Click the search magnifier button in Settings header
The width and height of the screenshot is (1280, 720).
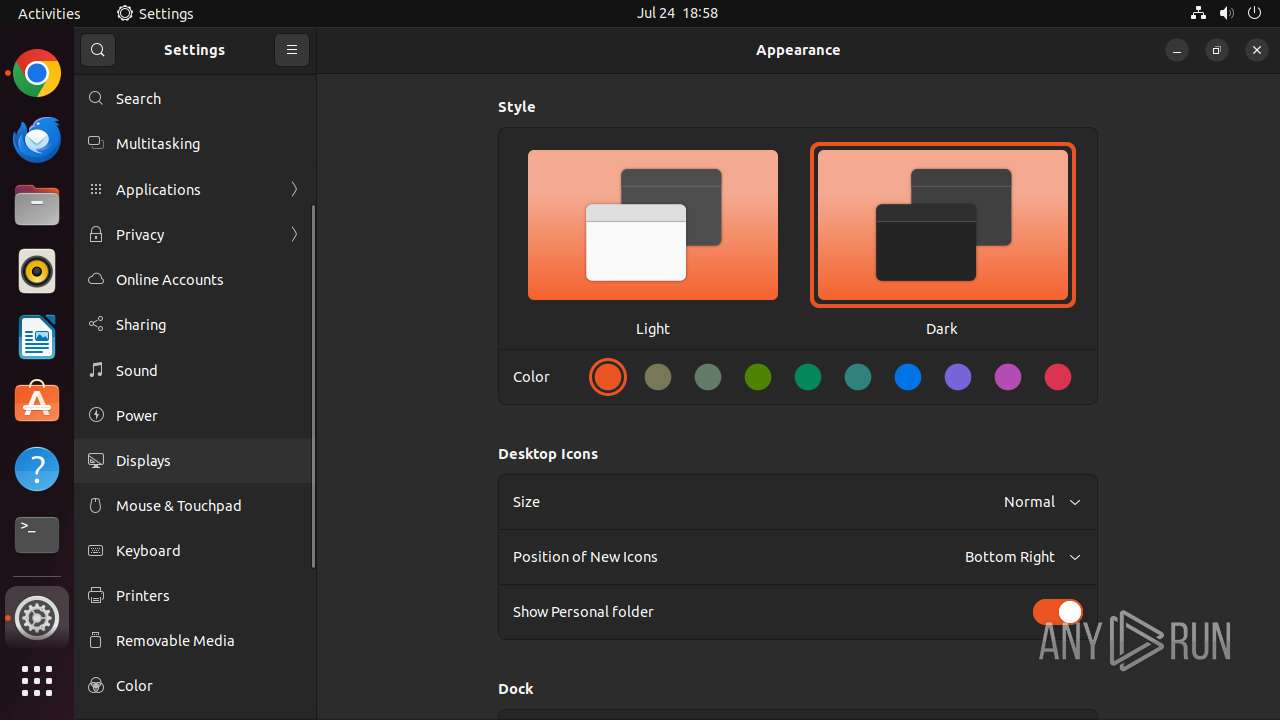[x=97, y=50]
